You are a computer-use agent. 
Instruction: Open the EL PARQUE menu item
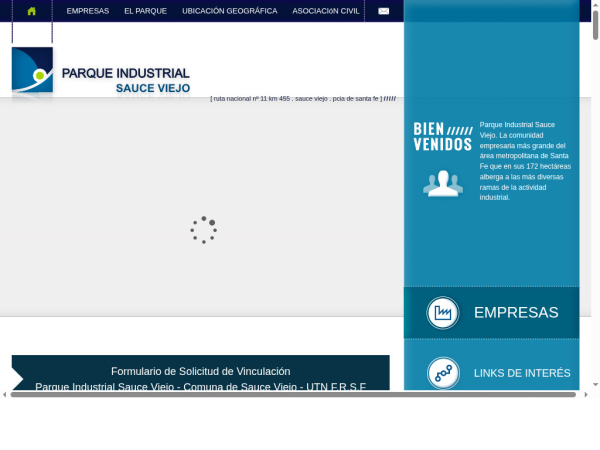pyautogui.click(x=145, y=11)
